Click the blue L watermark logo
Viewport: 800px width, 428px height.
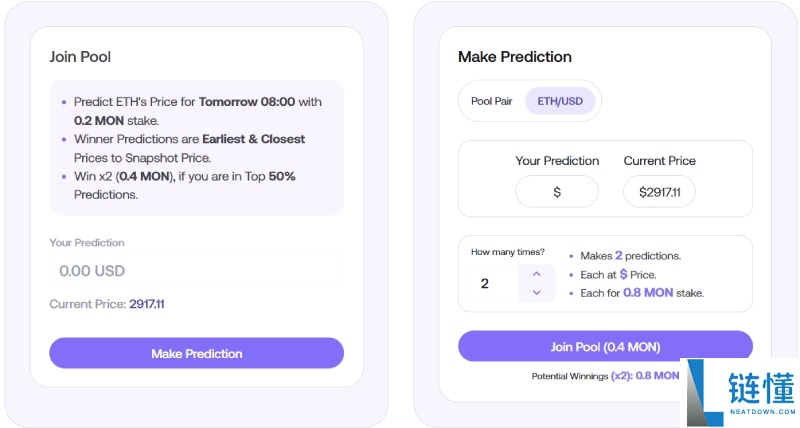point(704,393)
